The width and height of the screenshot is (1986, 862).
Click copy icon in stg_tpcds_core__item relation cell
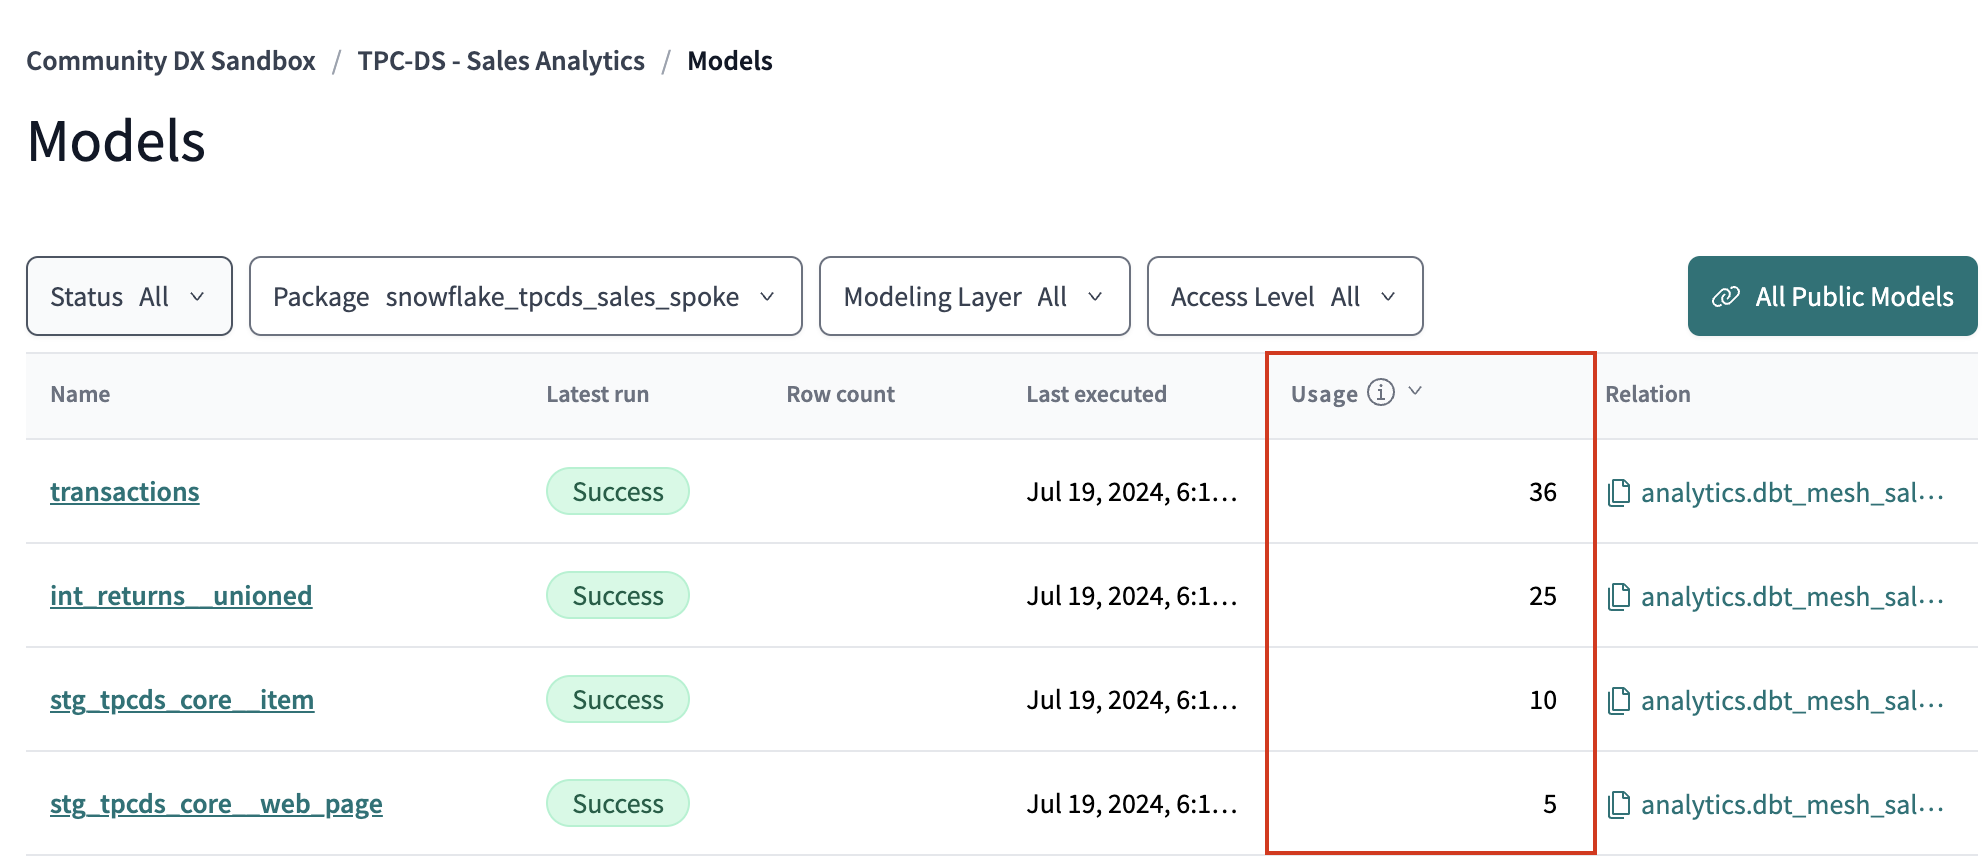(1618, 700)
